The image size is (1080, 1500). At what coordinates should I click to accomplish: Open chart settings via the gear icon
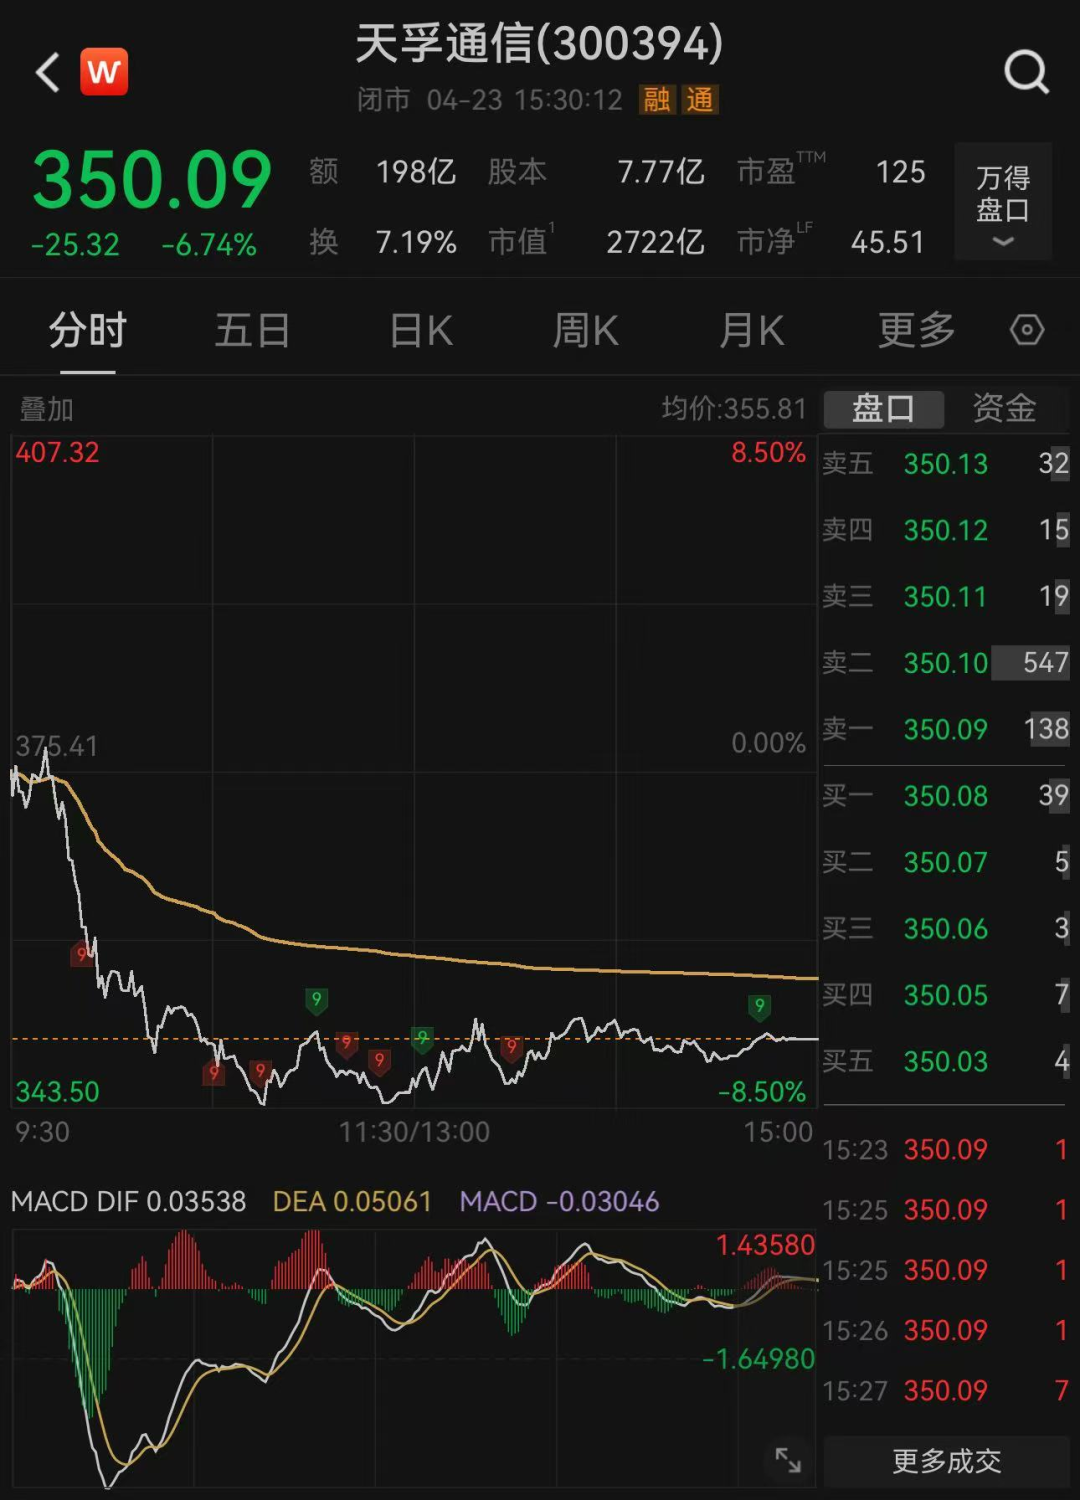1026,330
